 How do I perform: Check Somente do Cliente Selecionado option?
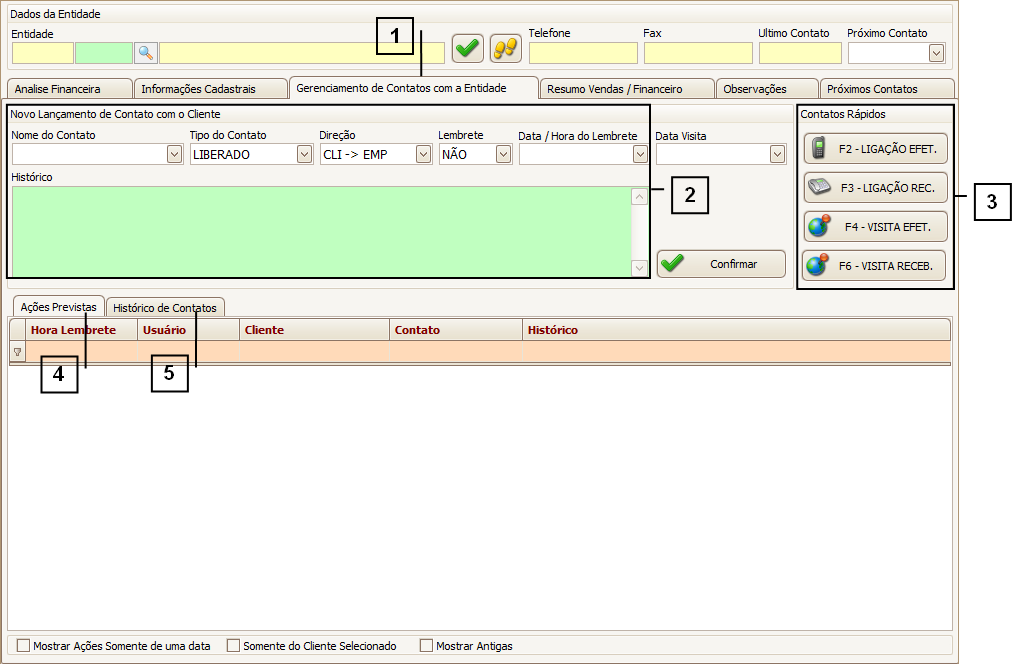[234, 646]
